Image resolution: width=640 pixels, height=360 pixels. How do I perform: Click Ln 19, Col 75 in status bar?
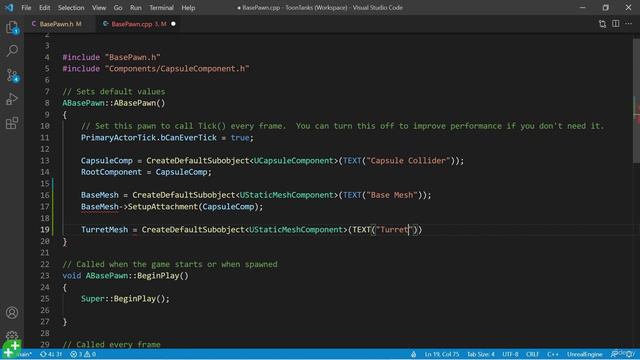click(442, 354)
